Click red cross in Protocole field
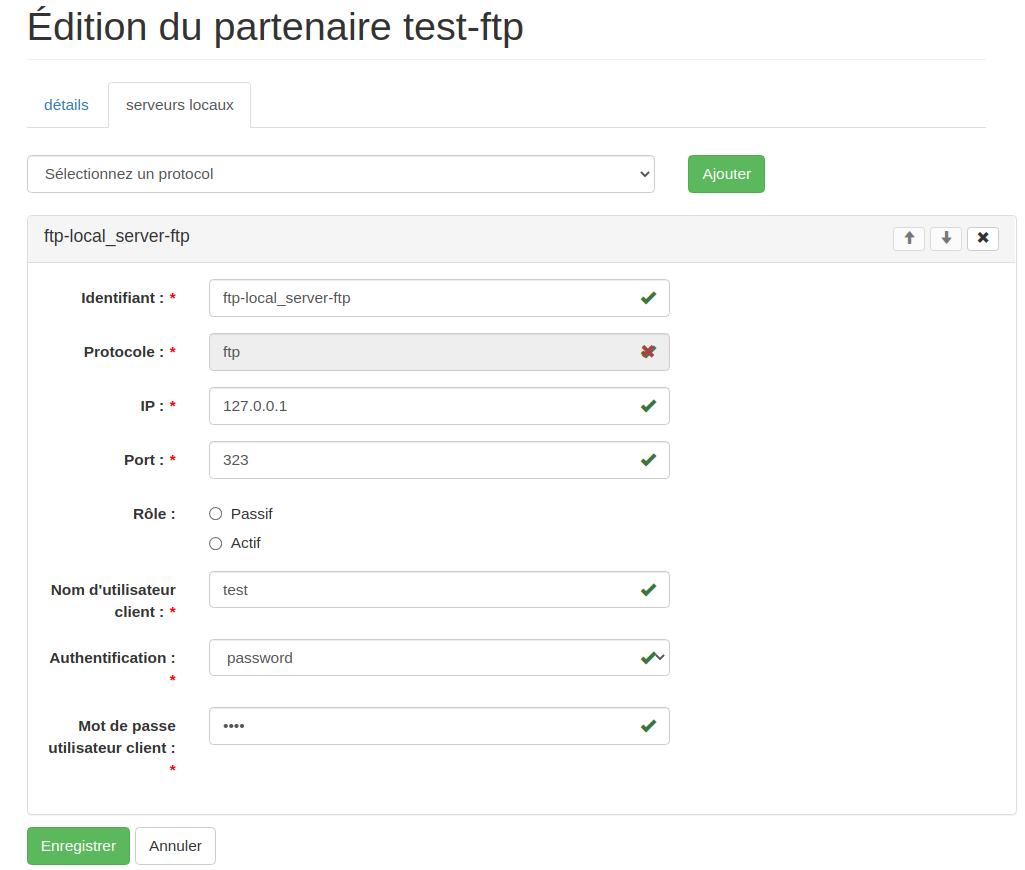1025x870 pixels. point(648,352)
